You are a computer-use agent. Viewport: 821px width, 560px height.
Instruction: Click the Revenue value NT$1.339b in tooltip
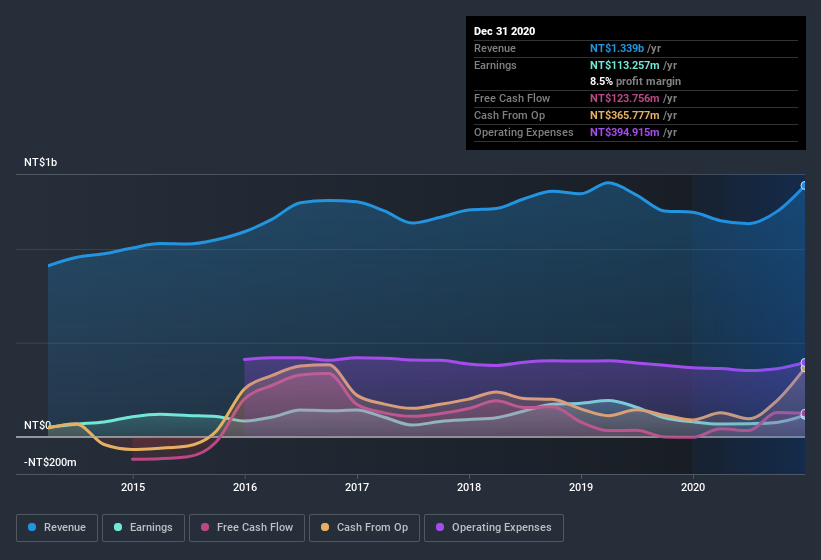click(617, 48)
